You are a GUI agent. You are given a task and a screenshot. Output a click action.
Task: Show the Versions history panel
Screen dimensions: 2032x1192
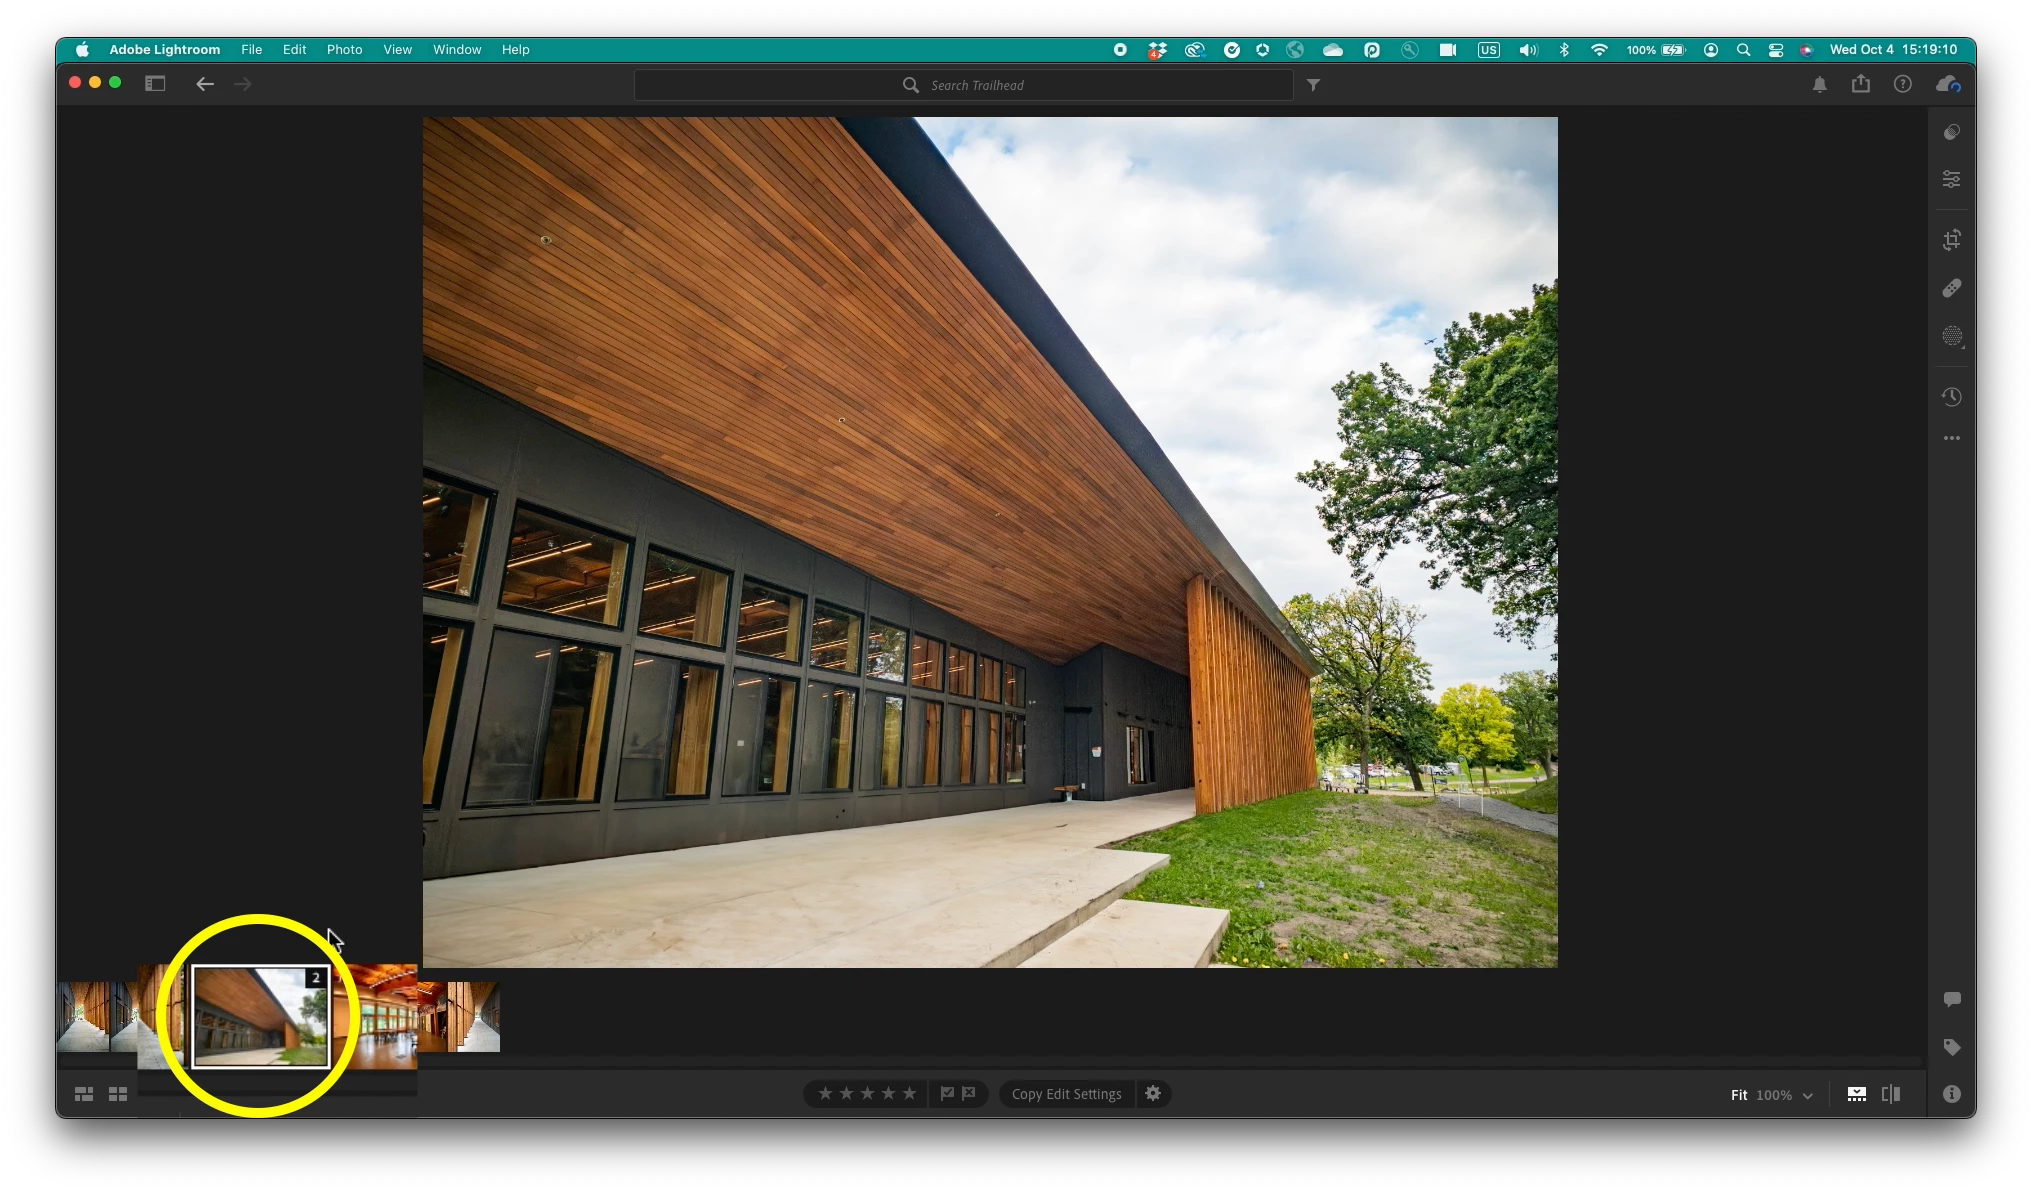point(1951,397)
